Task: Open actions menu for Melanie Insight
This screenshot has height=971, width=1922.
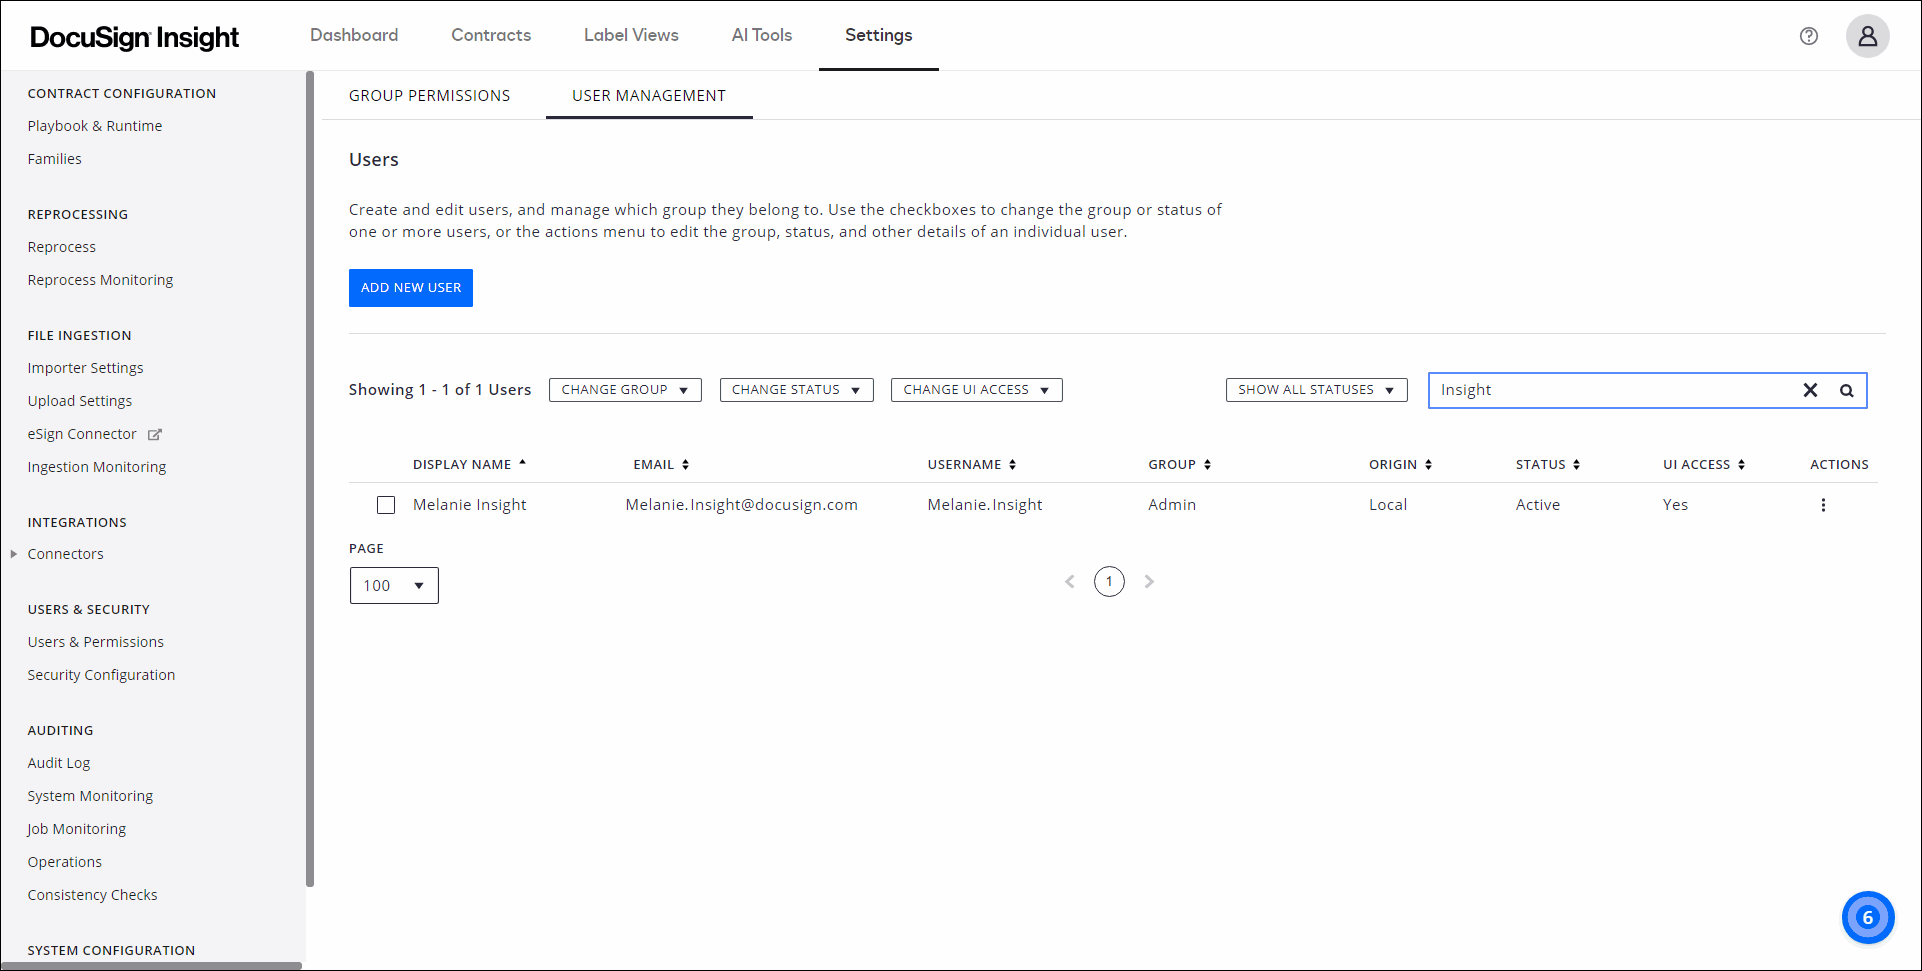Action: [x=1823, y=505]
